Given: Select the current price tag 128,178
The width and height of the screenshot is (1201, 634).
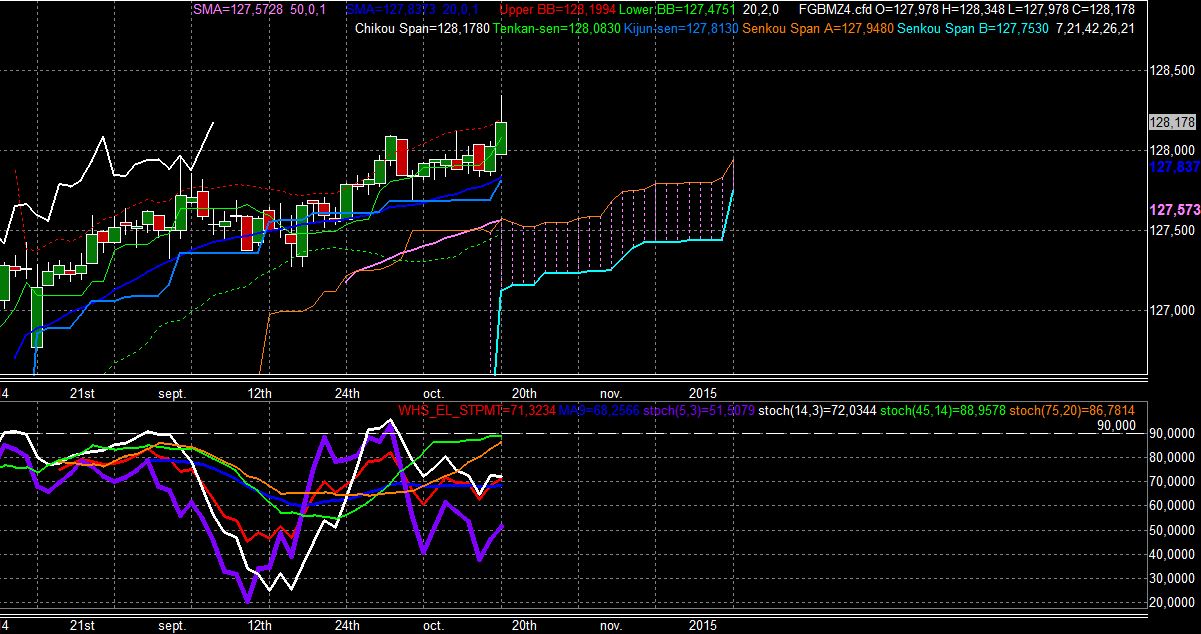Looking at the screenshot, I should [x=1173, y=122].
